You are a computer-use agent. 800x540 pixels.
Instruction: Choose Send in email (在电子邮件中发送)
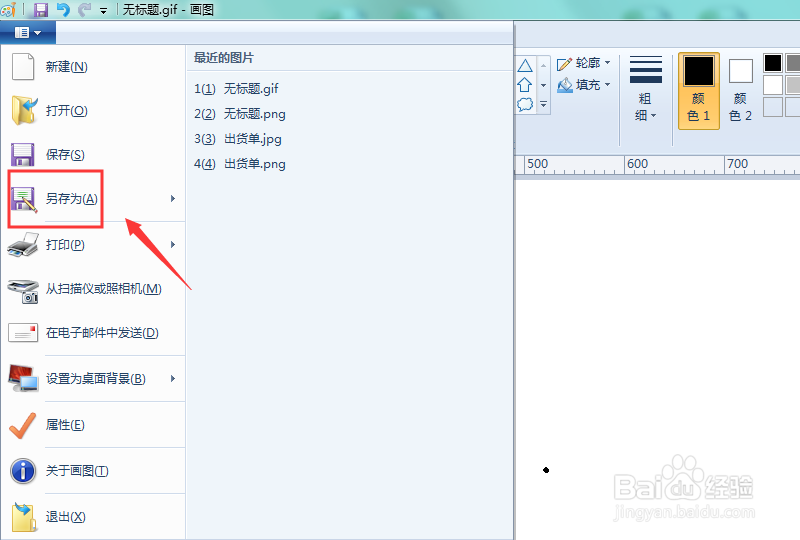[x=94, y=333]
